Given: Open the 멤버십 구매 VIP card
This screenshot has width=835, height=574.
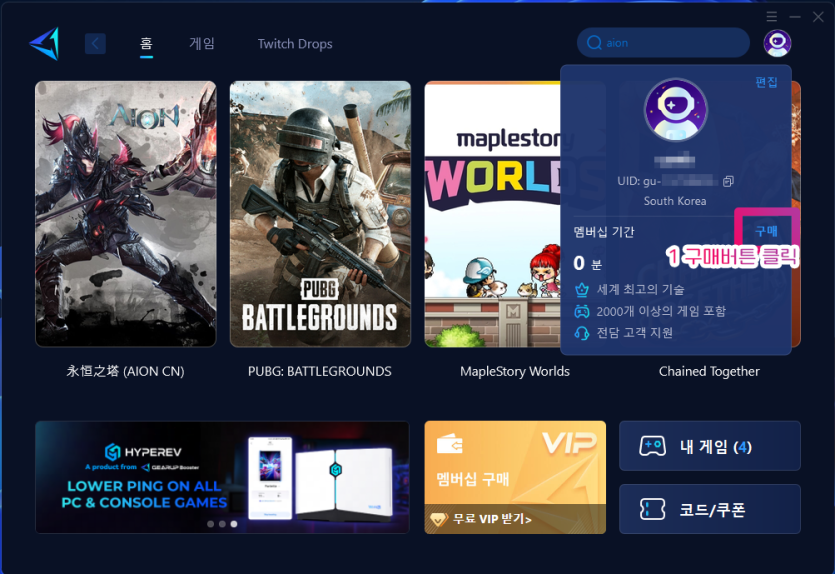Looking at the screenshot, I should coord(514,465).
